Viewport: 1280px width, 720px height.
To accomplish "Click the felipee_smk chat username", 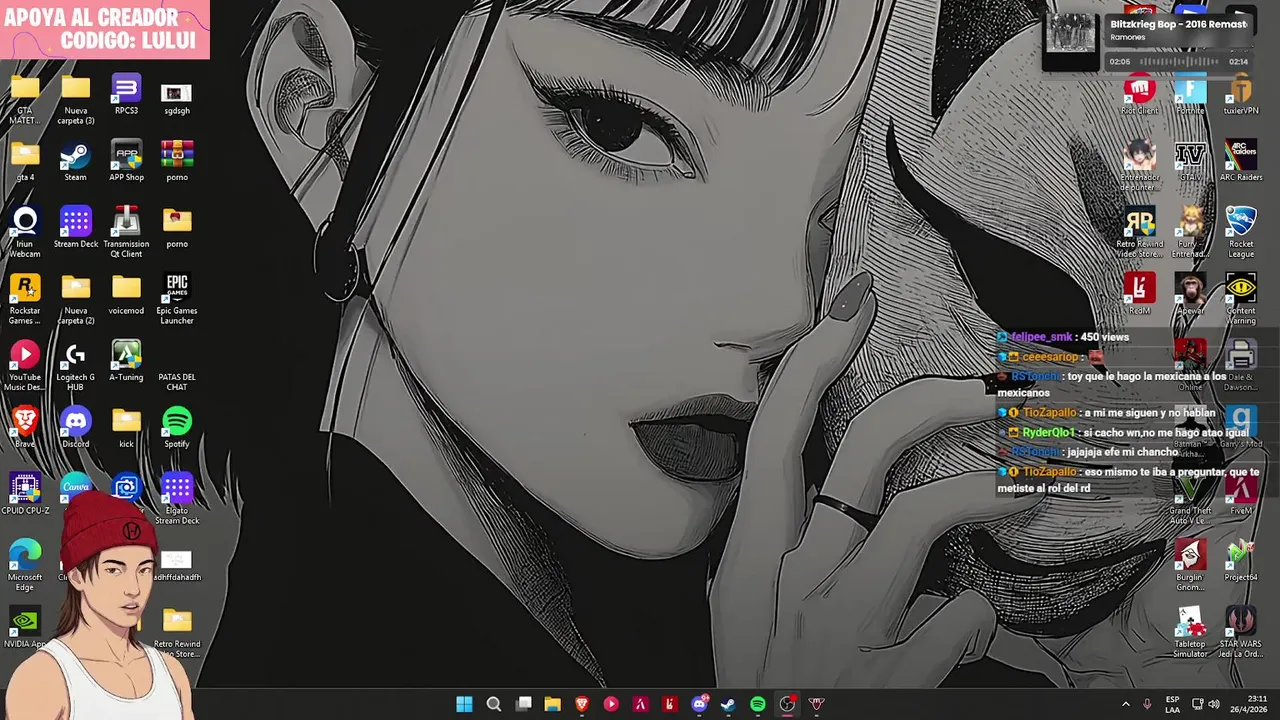I will (x=1041, y=337).
